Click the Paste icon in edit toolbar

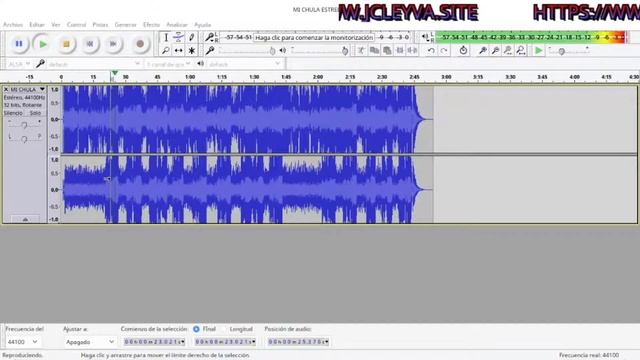click(x=387, y=51)
